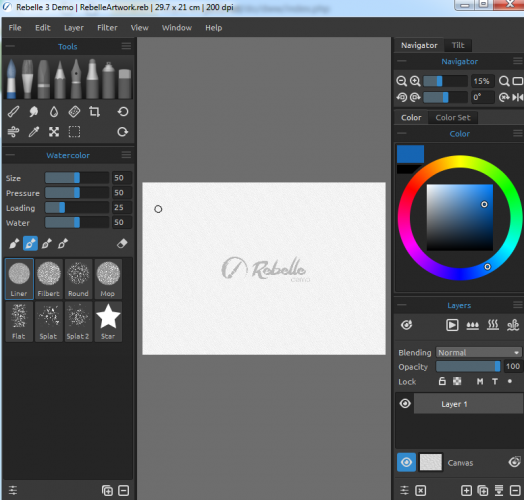Image resolution: width=524 pixels, height=500 pixels.
Task: Open the Blending mode dropdown
Action: click(x=478, y=353)
